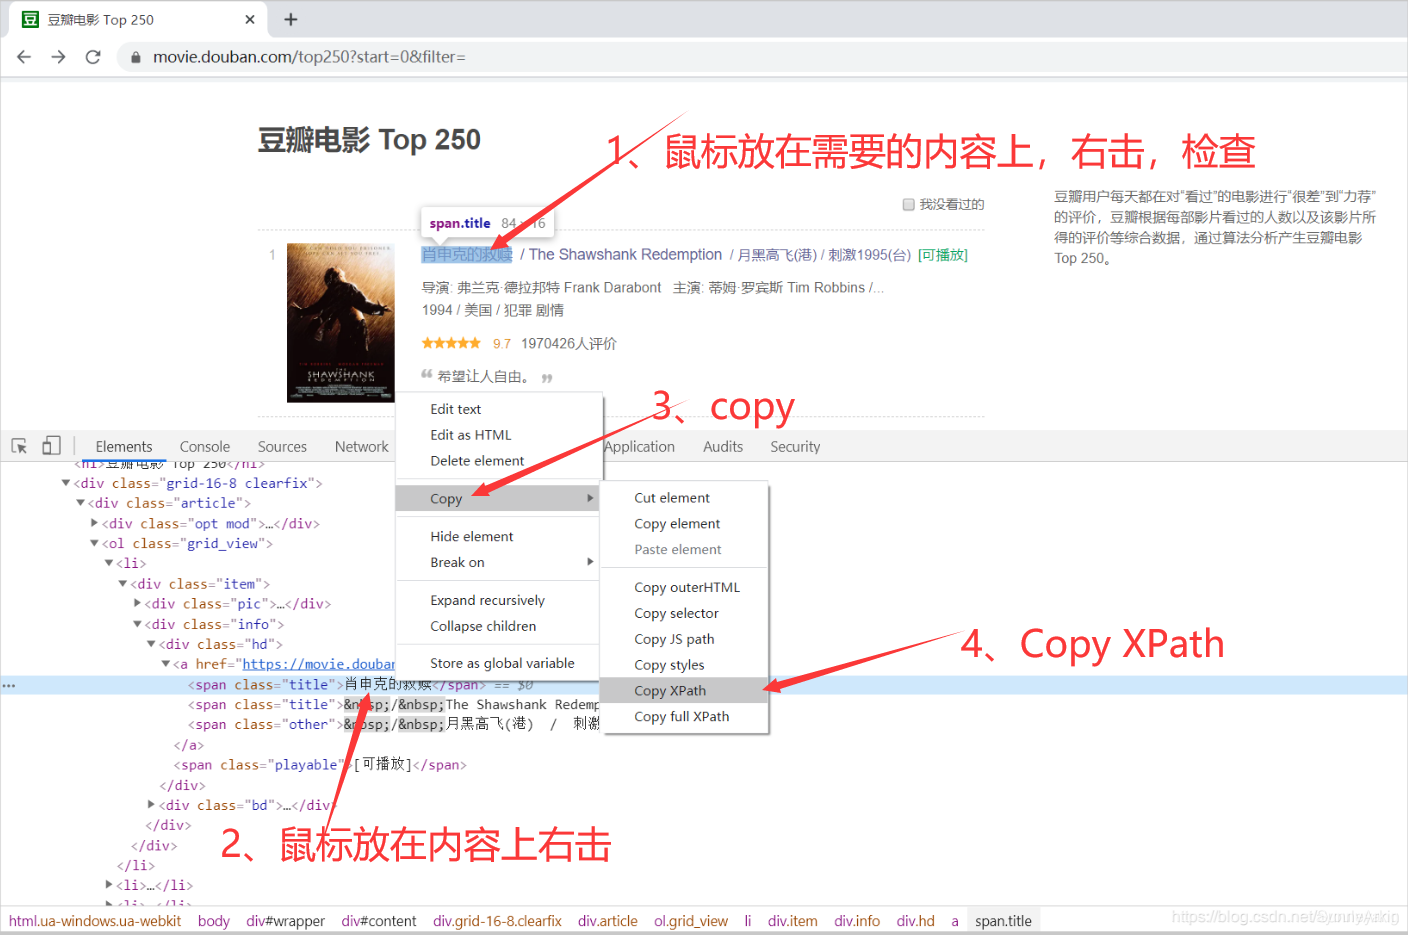Click the Shawshank Redemption poster thumbnail
Viewport: 1408px width, 935px height.
[340, 323]
